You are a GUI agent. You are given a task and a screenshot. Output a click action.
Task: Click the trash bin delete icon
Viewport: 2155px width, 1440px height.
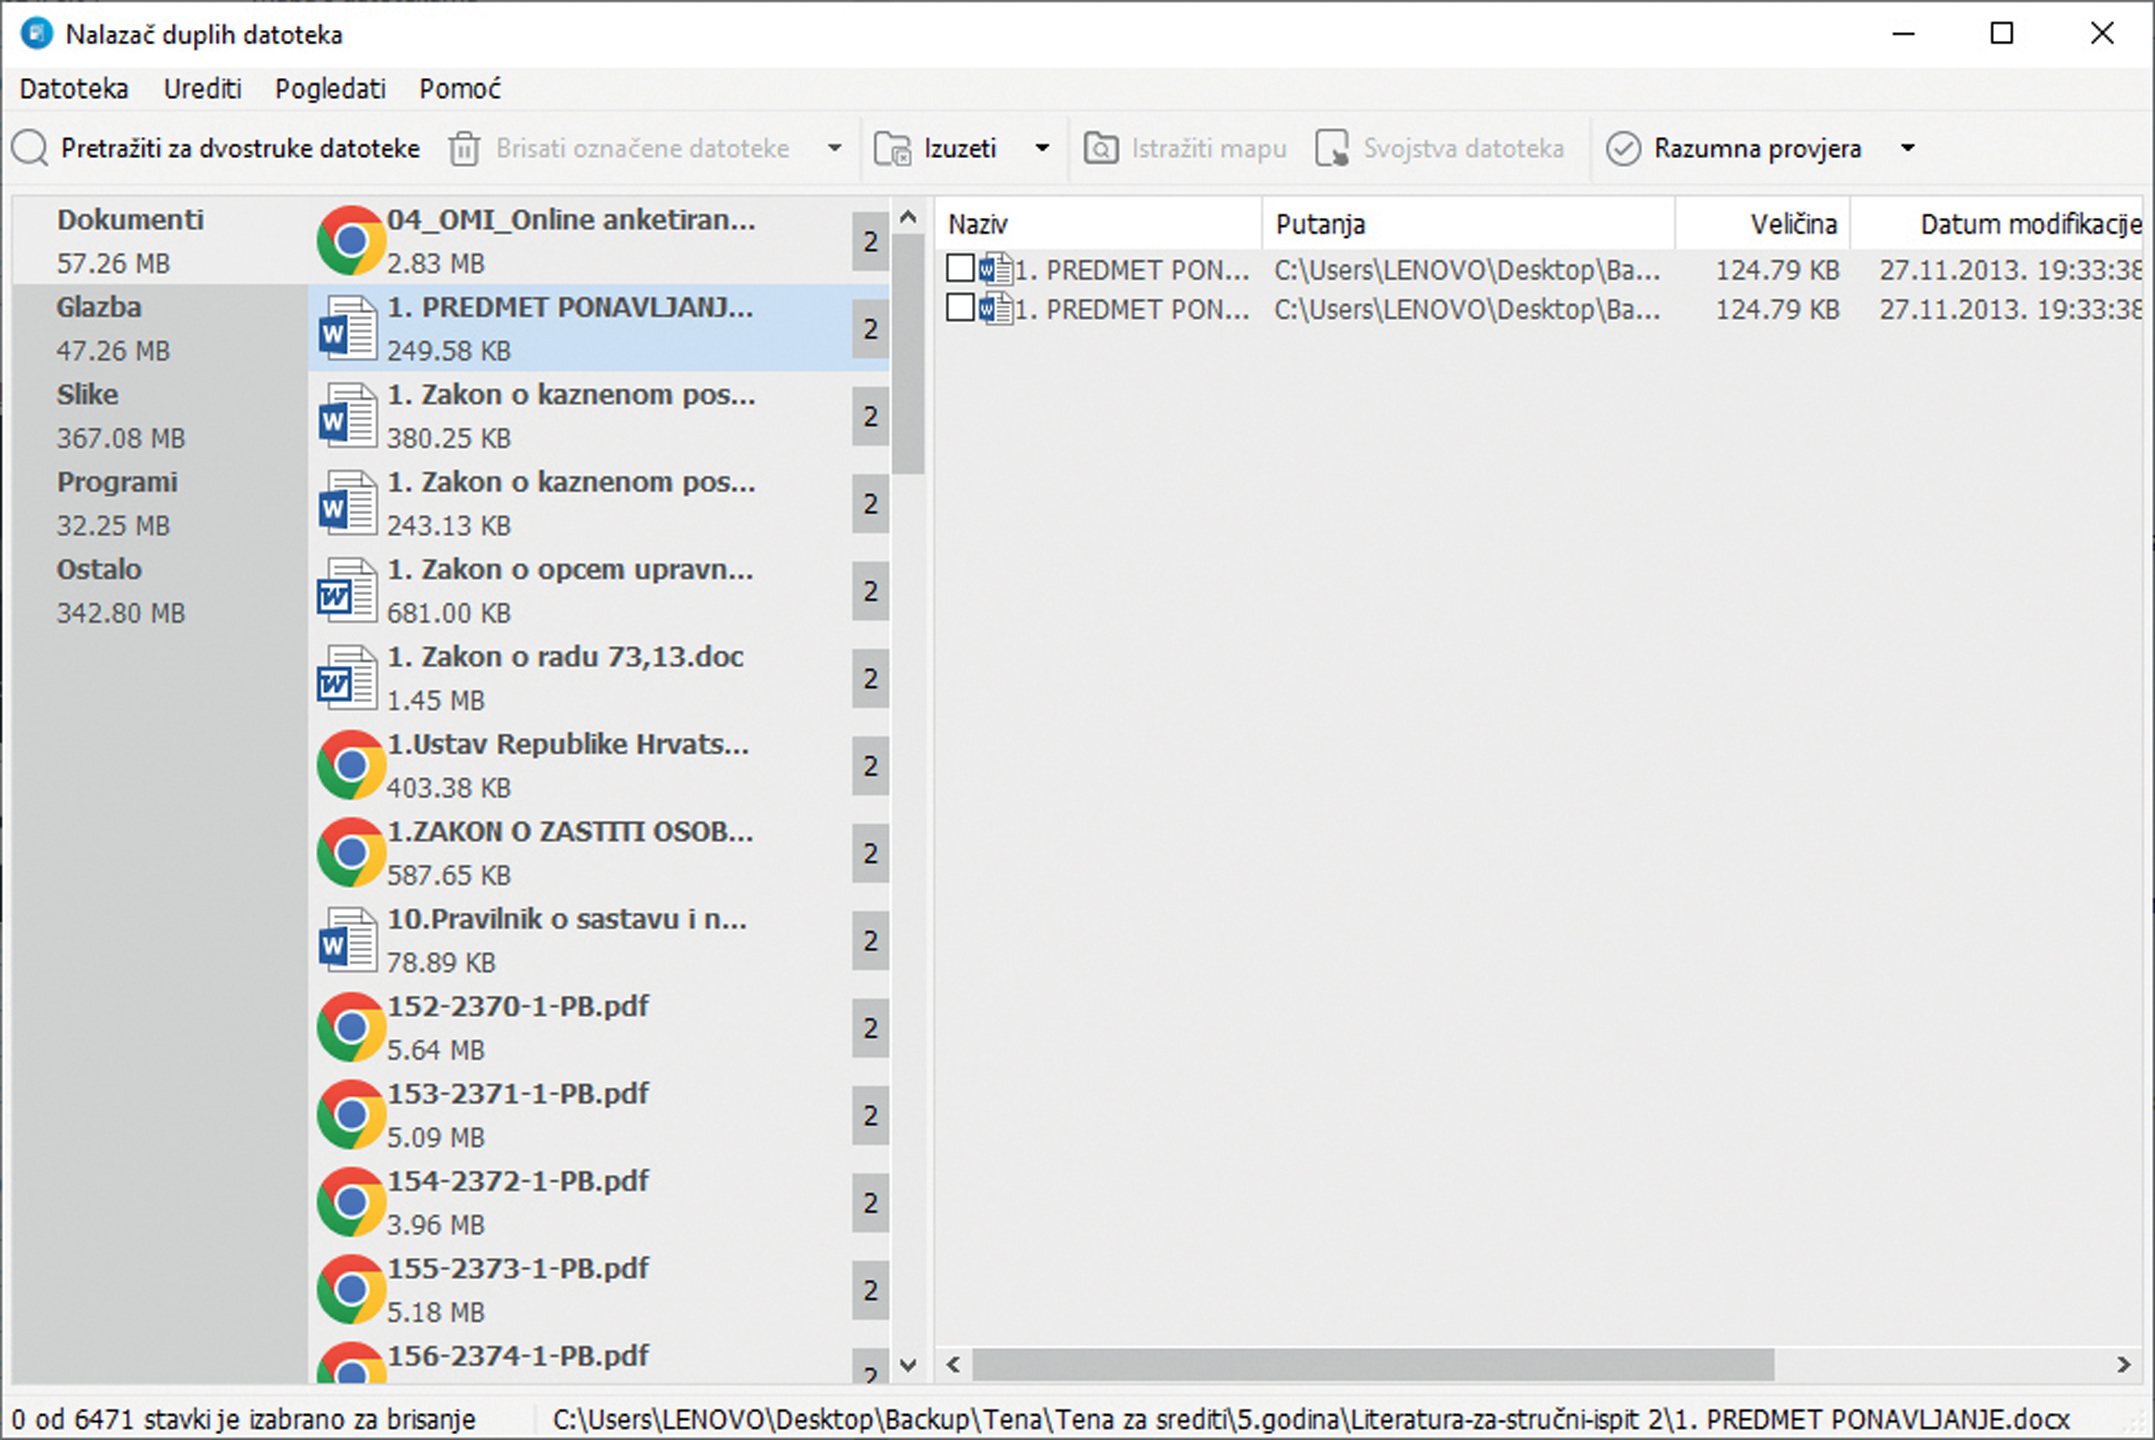click(x=463, y=149)
